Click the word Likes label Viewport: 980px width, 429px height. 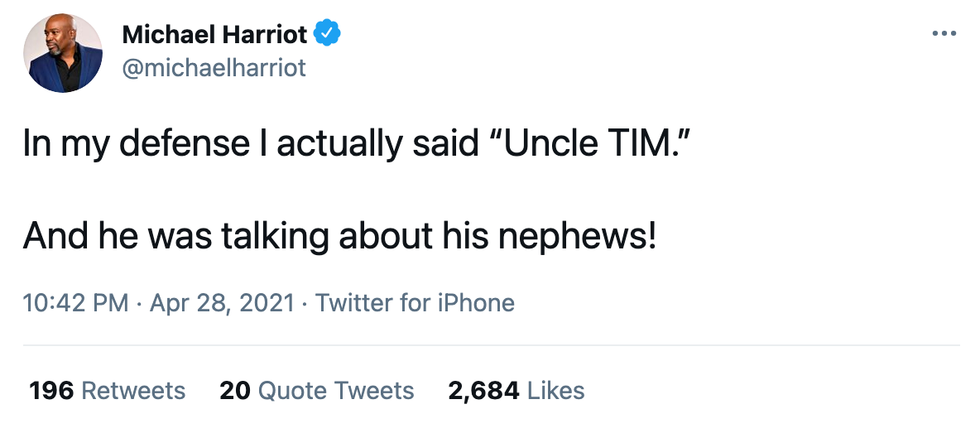tap(555, 390)
